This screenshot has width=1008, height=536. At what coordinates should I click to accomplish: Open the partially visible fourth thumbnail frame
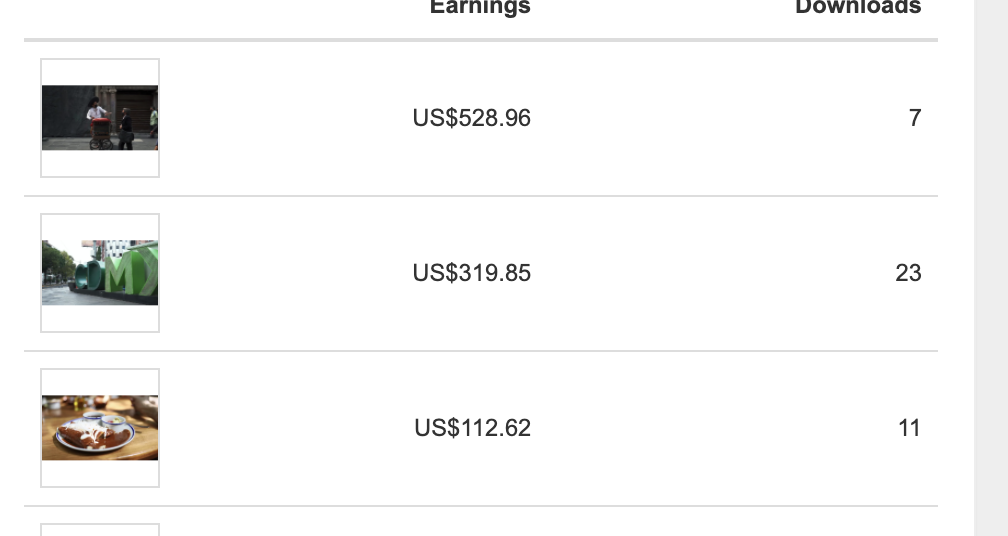(100, 530)
